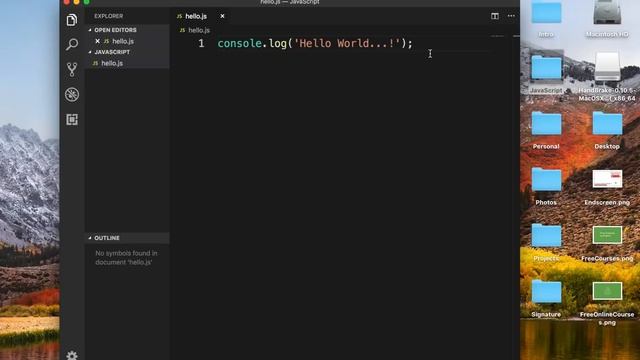This screenshot has height=360, width=640.
Task: Open the Manage gear settings icon
Action: 72,355
